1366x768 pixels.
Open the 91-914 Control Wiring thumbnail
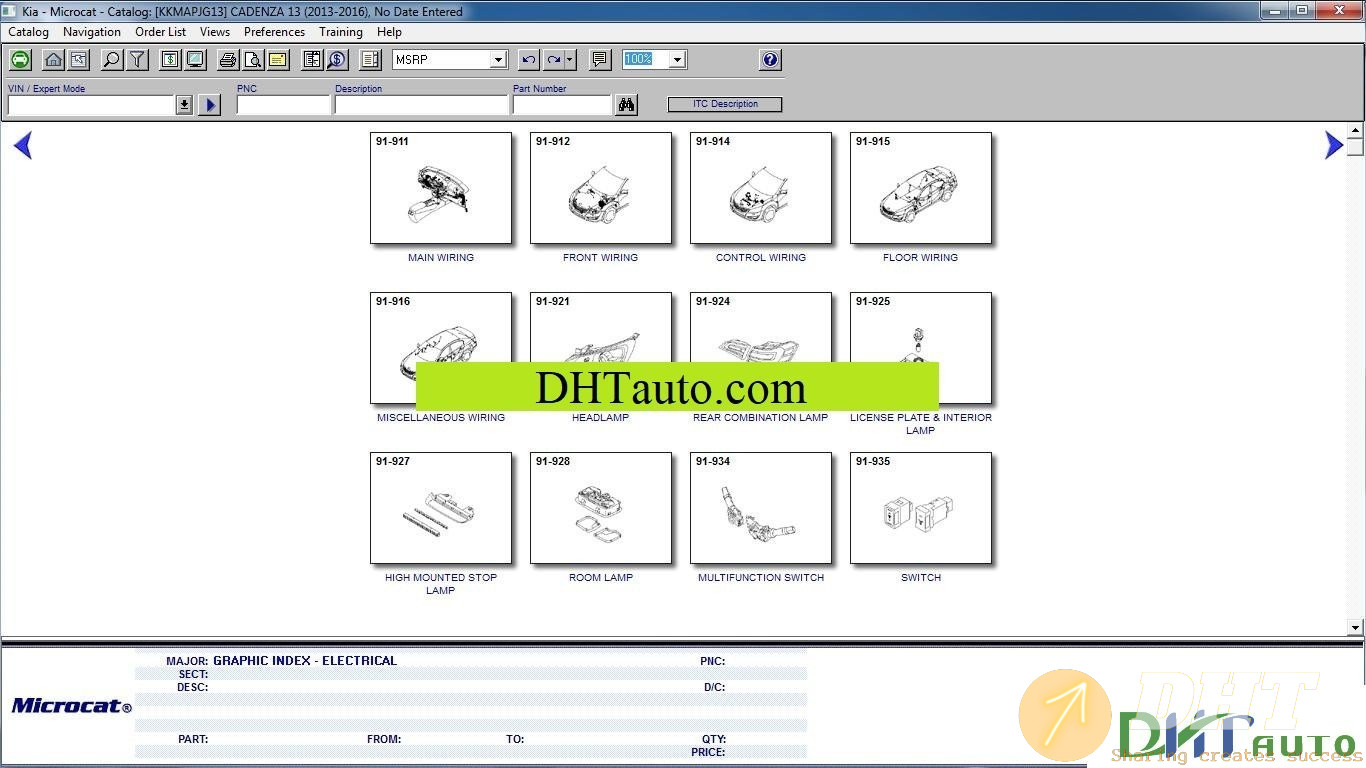pyautogui.click(x=761, y=188)
